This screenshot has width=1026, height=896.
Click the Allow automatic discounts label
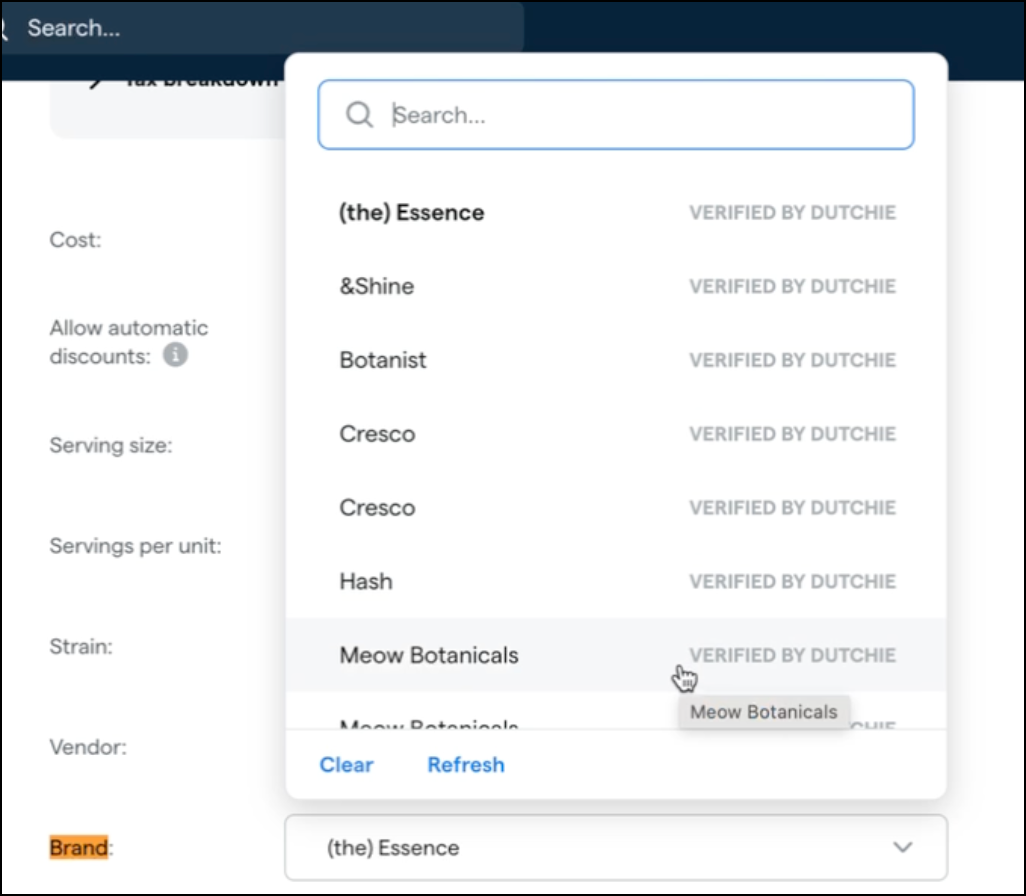129,342
